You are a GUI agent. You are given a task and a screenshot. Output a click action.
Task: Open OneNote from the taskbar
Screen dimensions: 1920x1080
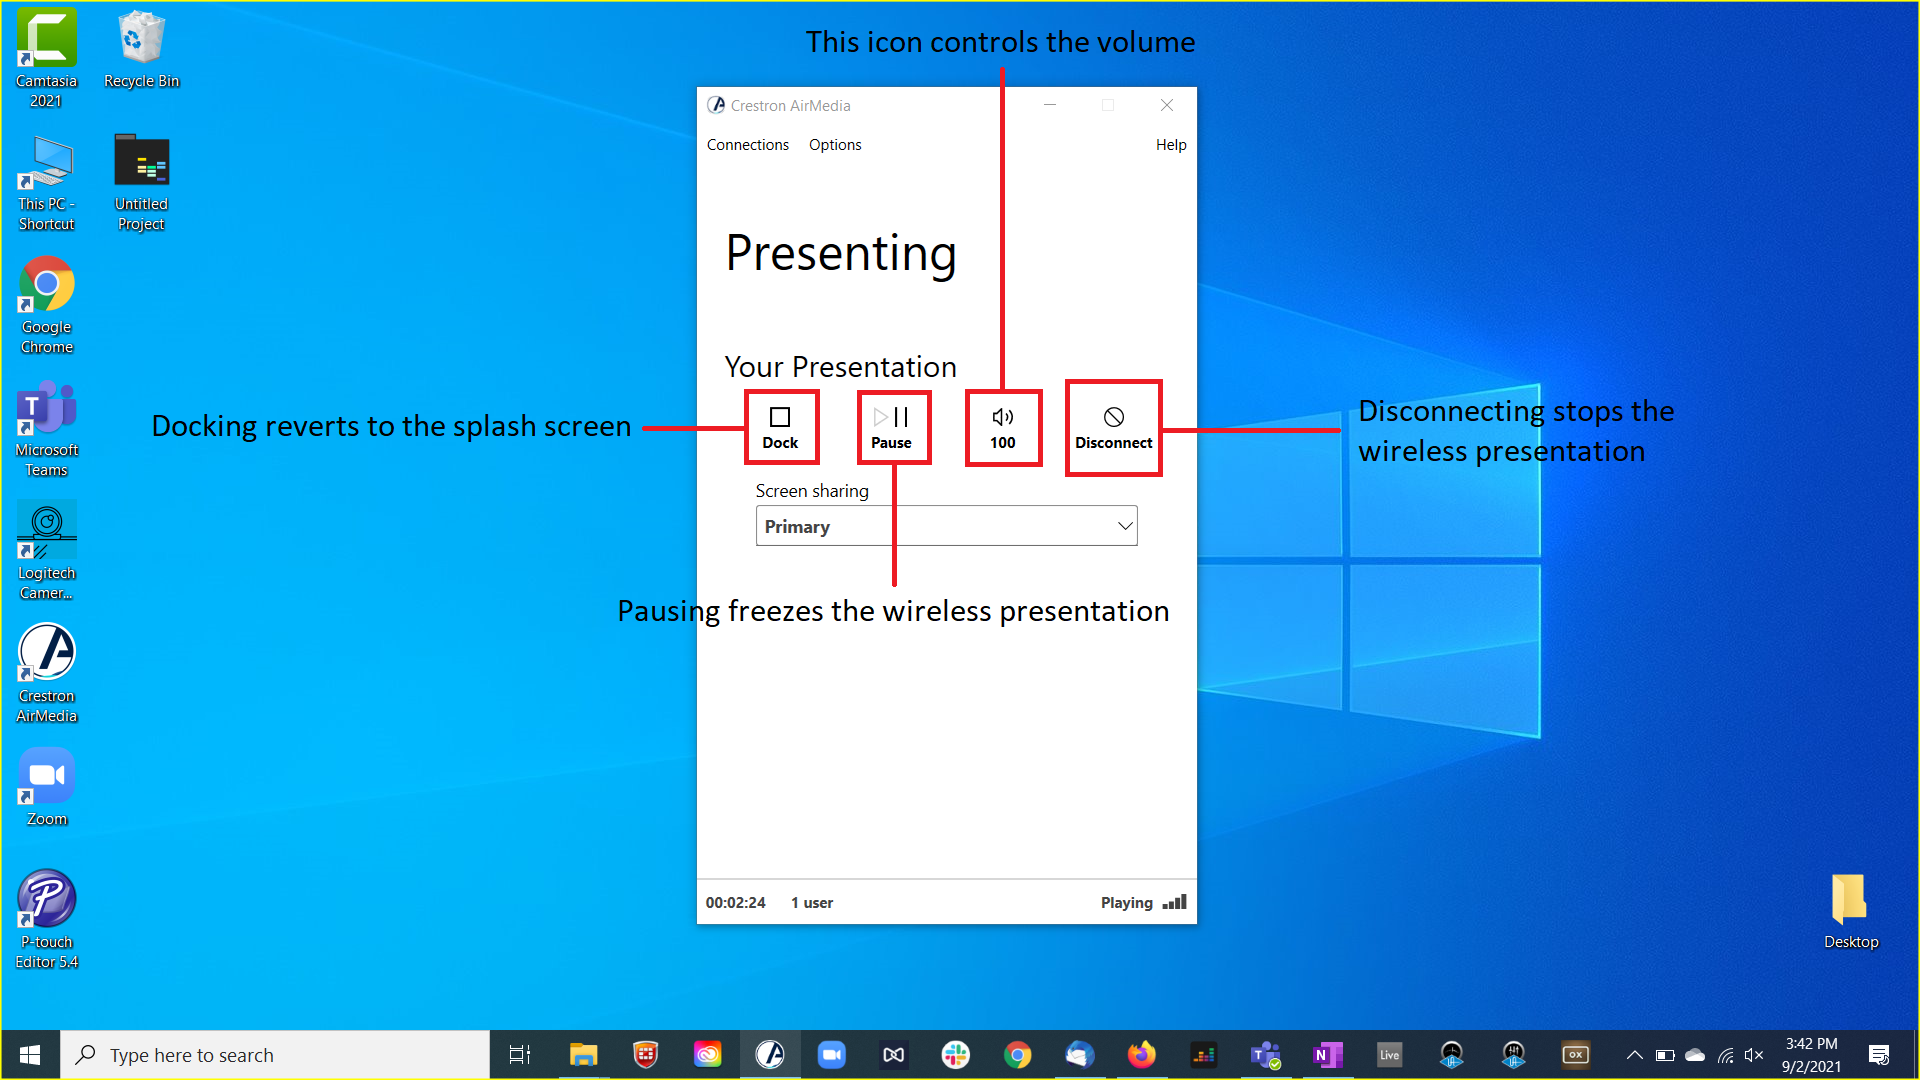tap(1328, 1055)
